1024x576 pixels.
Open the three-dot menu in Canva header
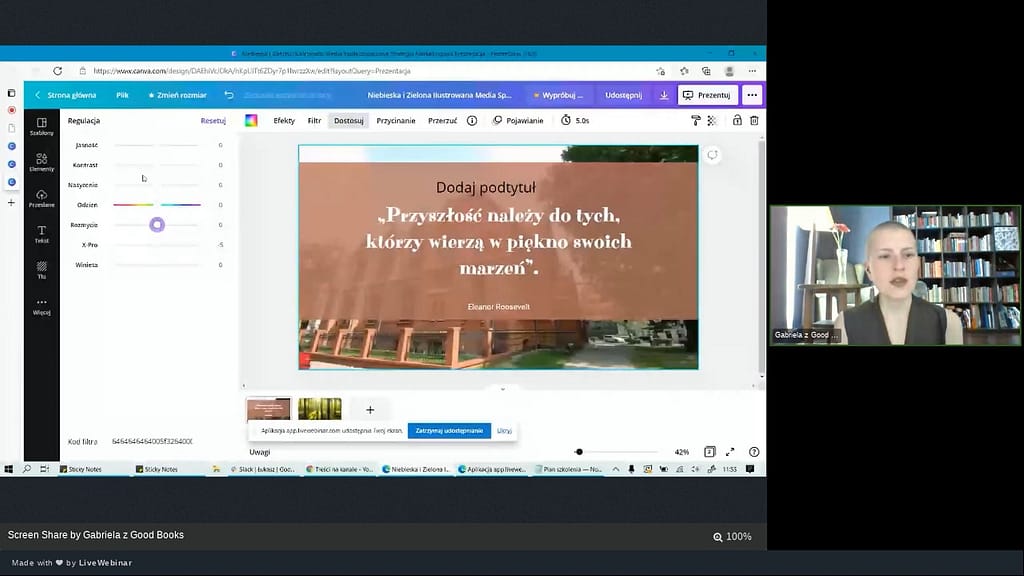(x=752, y=95)
